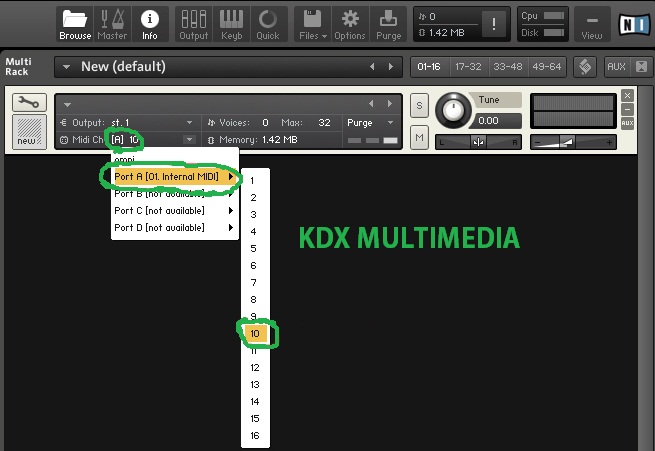Open instrument edit mode with wrench icon

(x=29, y=102)
